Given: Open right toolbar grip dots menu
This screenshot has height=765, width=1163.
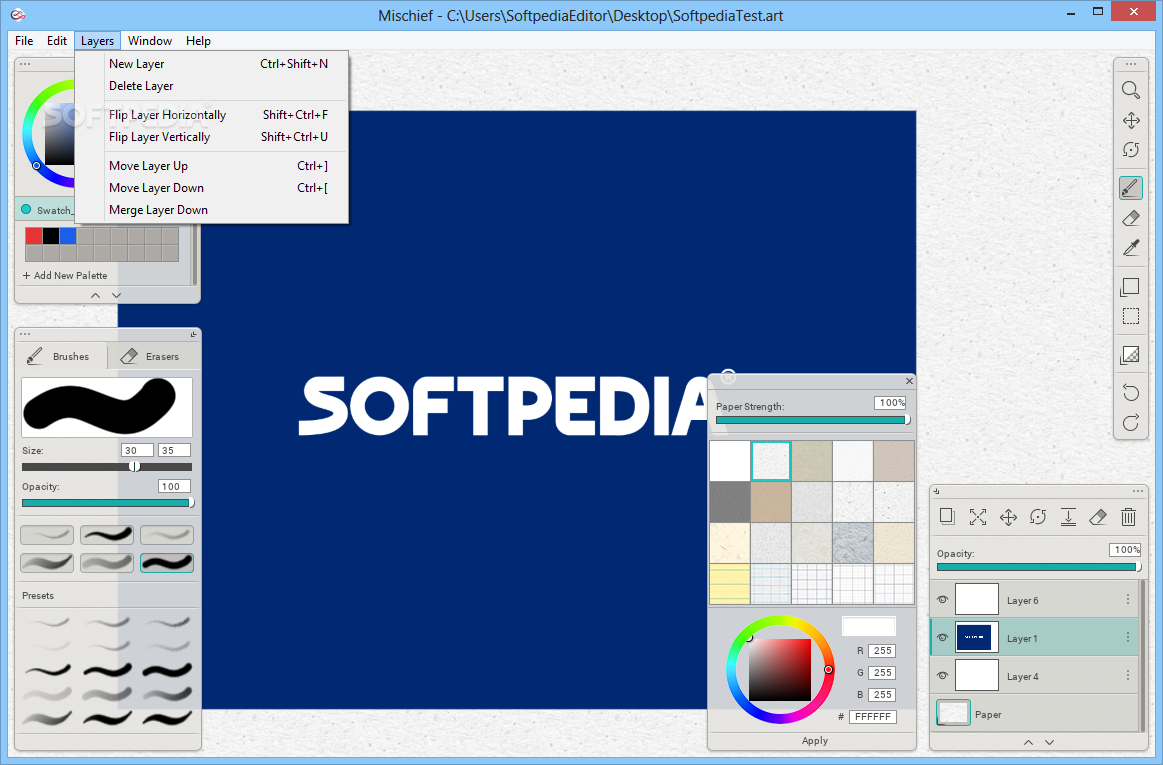Looking at the screenshot, I should click(1130, 65).
